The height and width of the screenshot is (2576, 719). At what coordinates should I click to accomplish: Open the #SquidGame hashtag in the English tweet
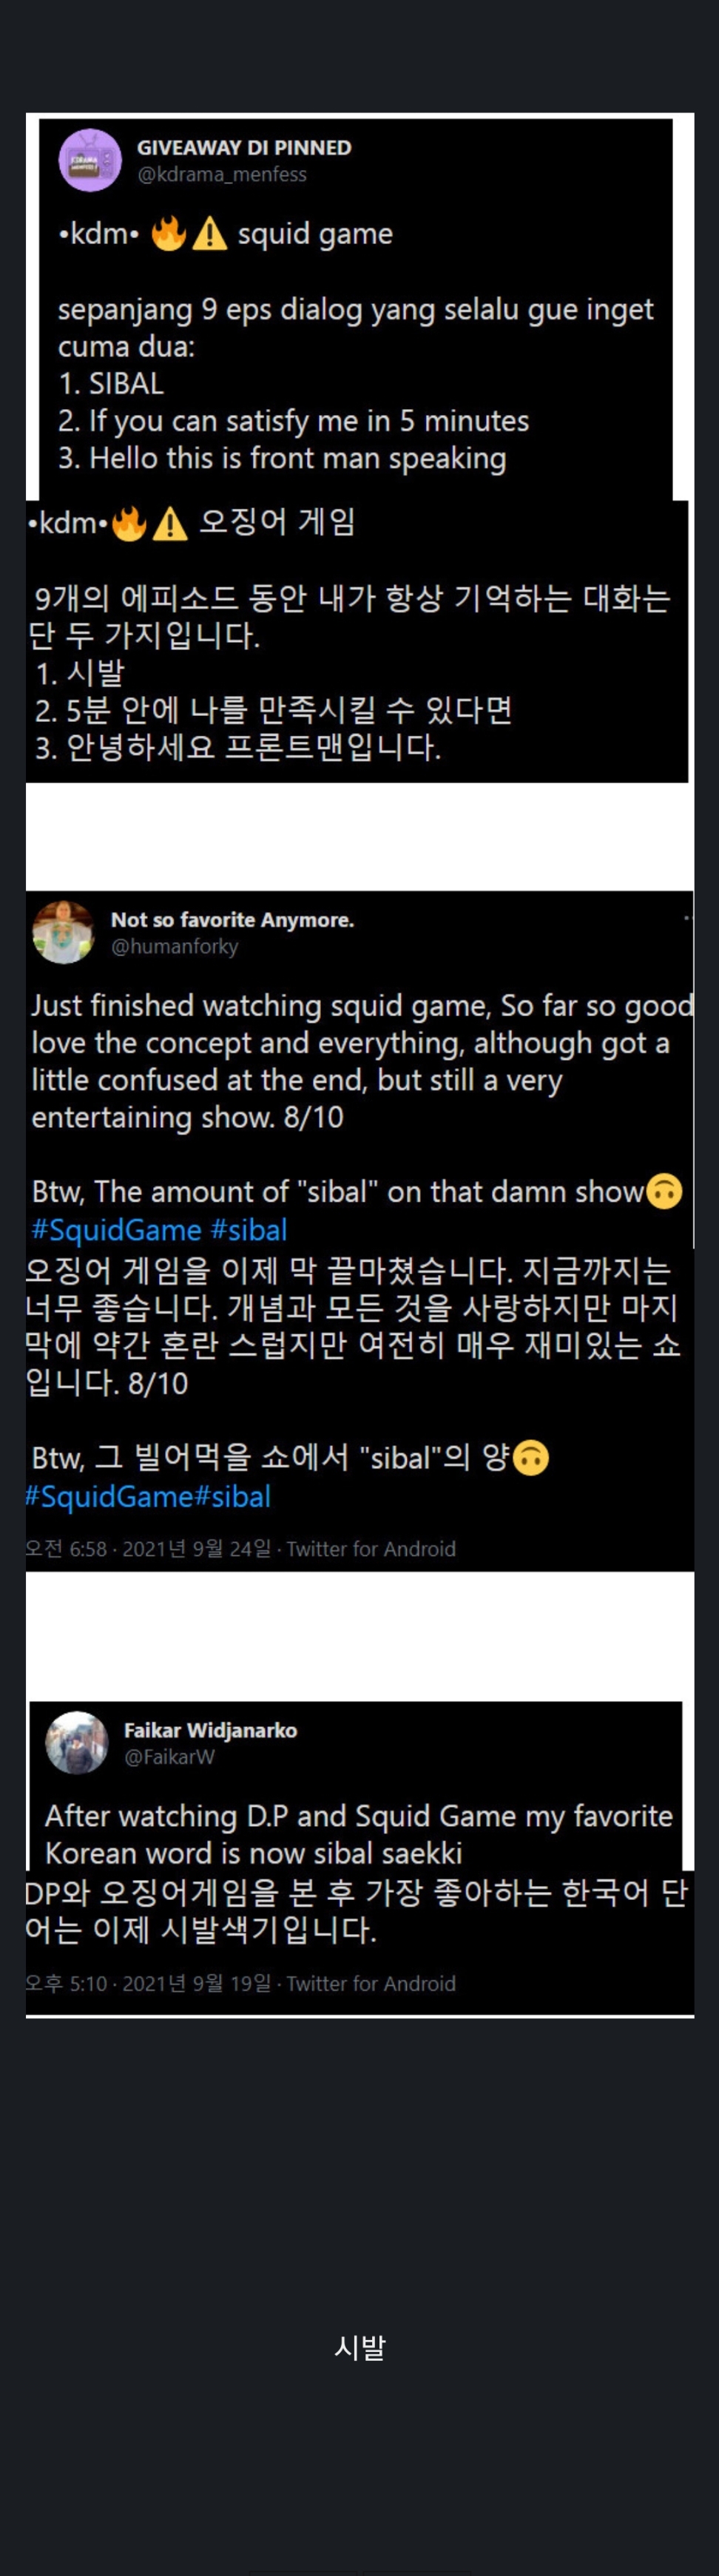coord(116,1230)
